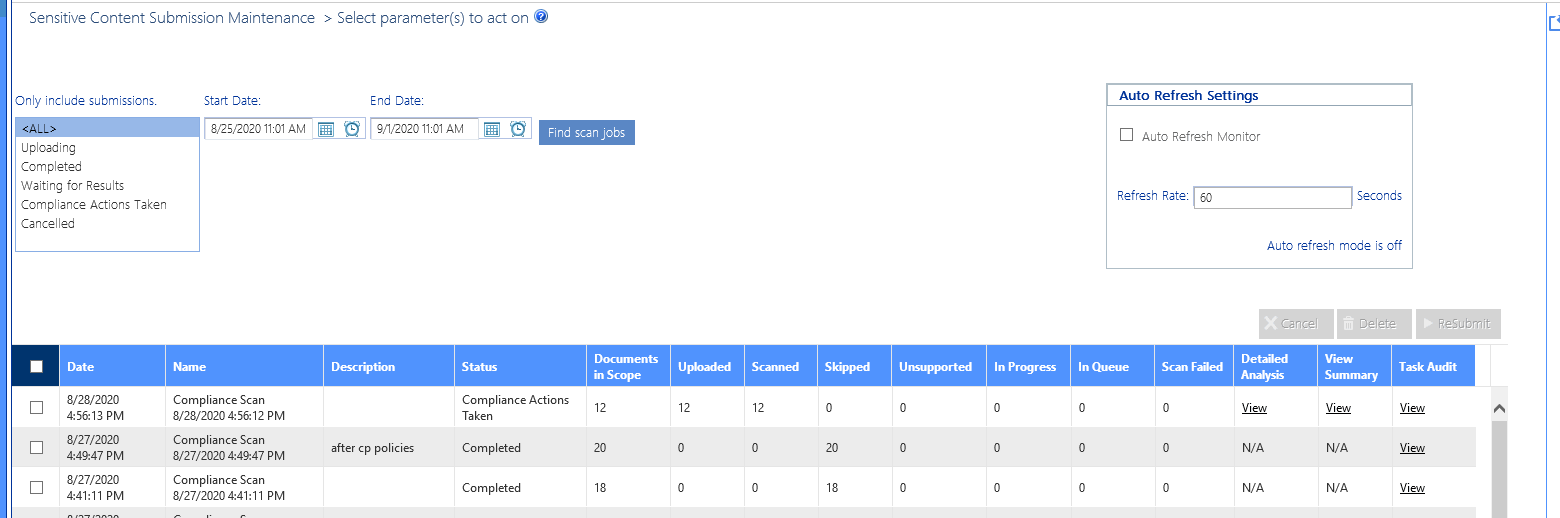Click the Refresh Rate seconds input field

1272,197
